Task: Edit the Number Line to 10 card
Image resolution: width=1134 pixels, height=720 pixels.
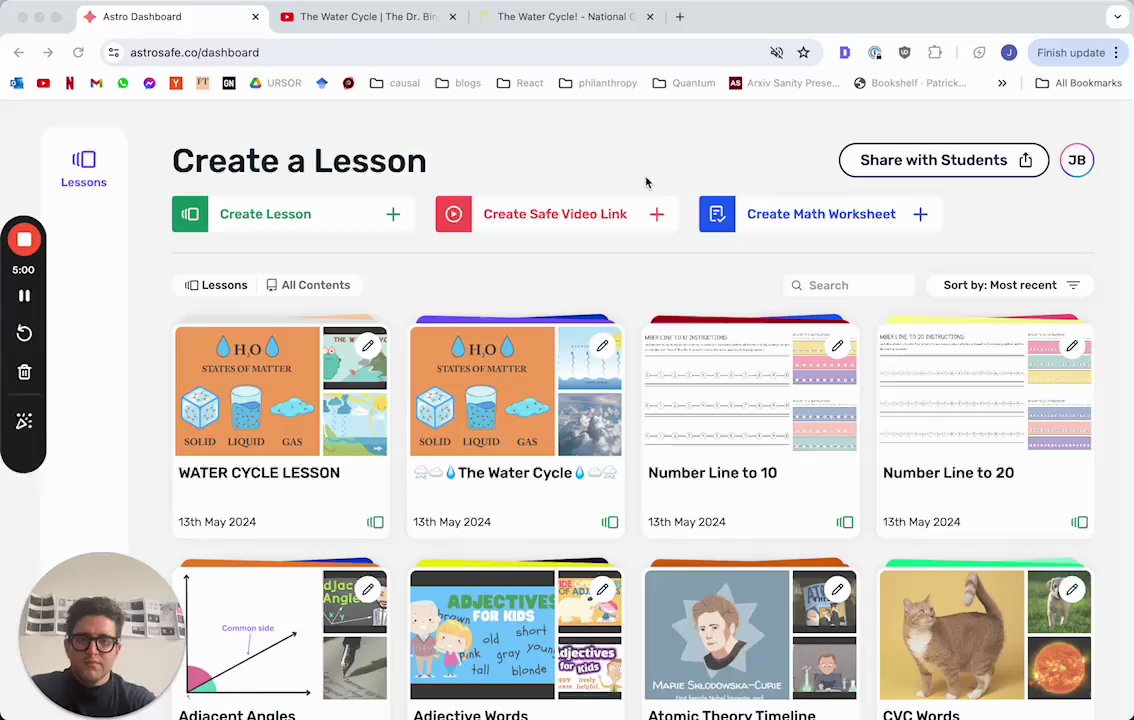Action: (x=837, y=346)
